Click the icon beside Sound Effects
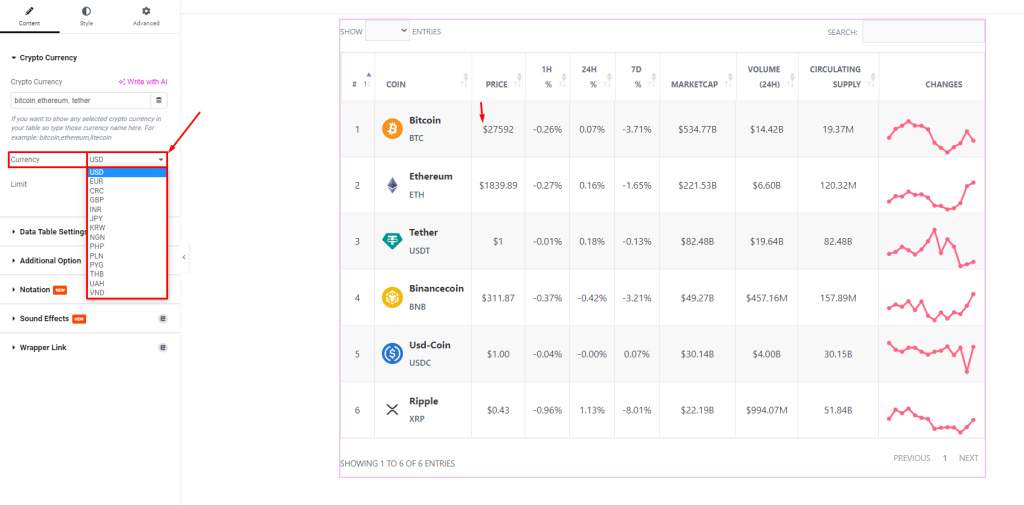This screenshot has width=1024, height=505. (163, 319)
